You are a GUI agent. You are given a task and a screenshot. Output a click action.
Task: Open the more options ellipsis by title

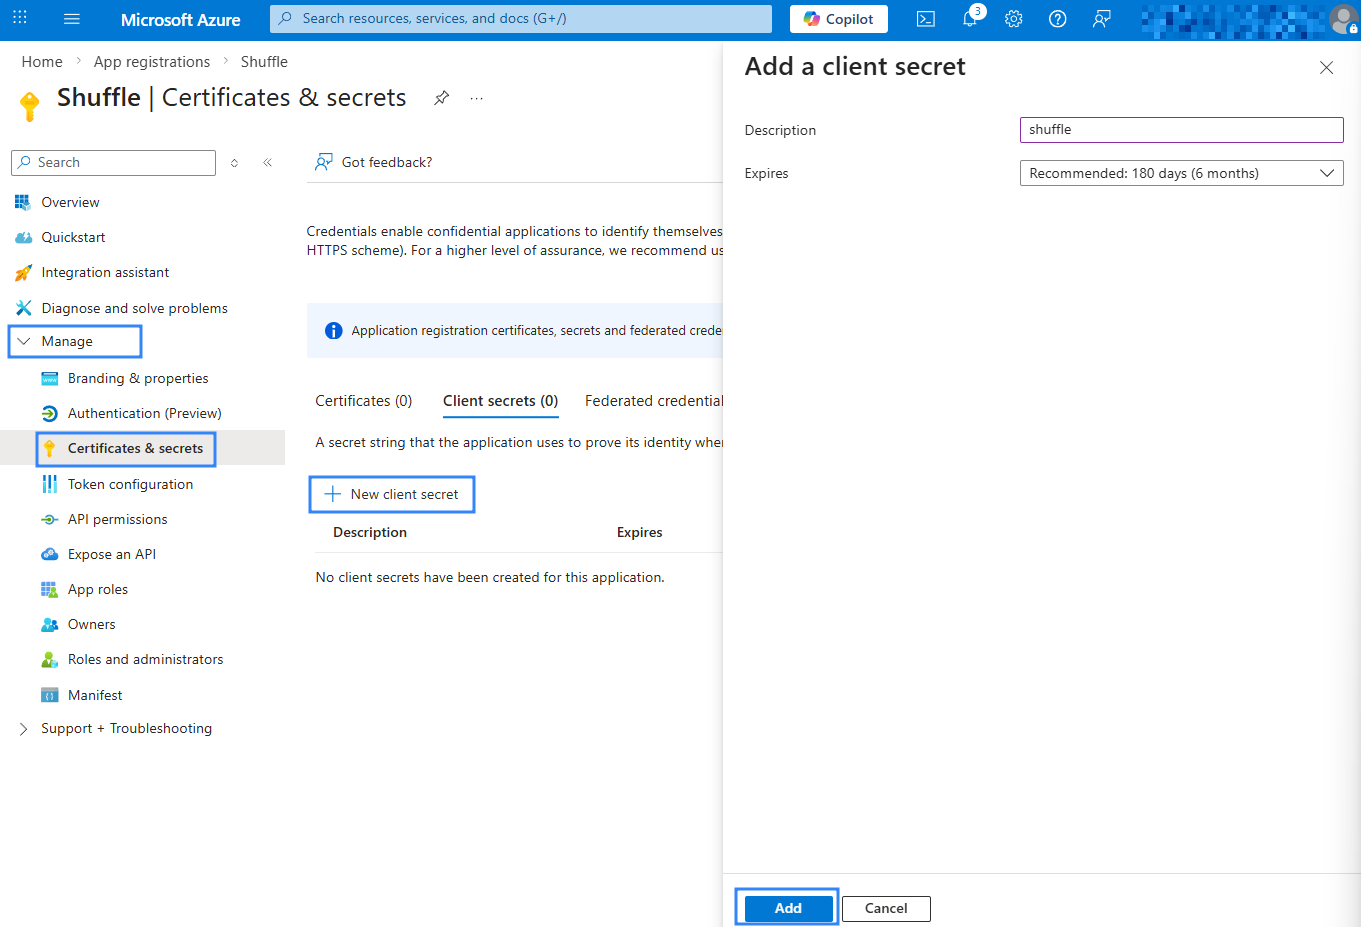(x=477, y=98)
